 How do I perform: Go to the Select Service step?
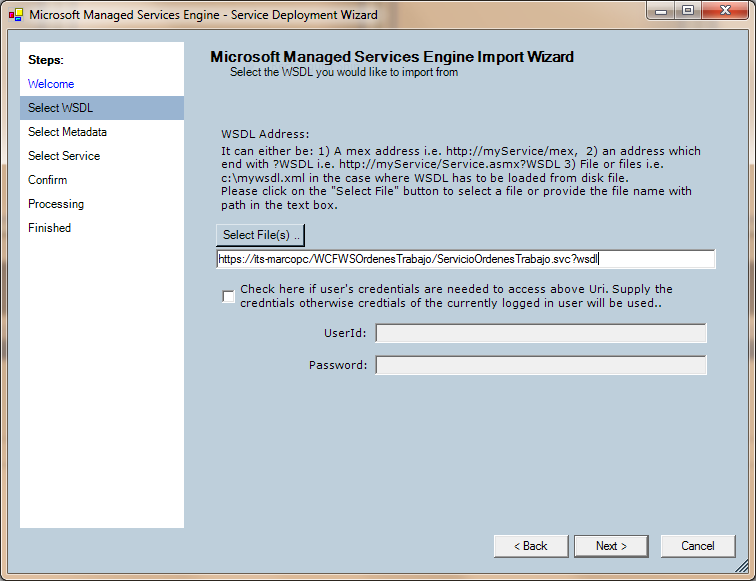64,156
